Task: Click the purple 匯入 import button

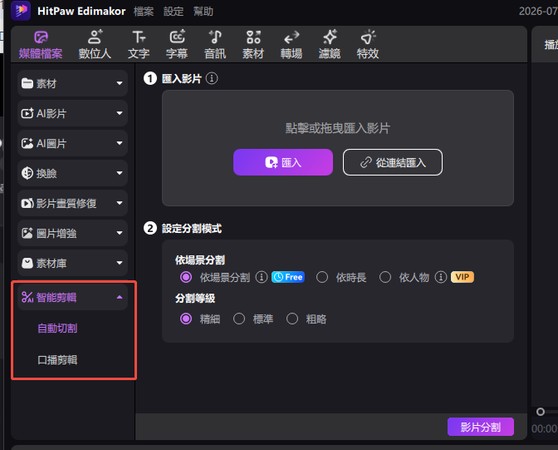Action: pos(283,162)
